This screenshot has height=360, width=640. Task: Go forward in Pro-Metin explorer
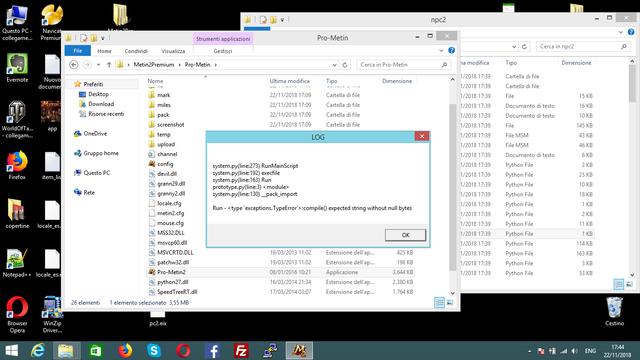click(87, 64)
